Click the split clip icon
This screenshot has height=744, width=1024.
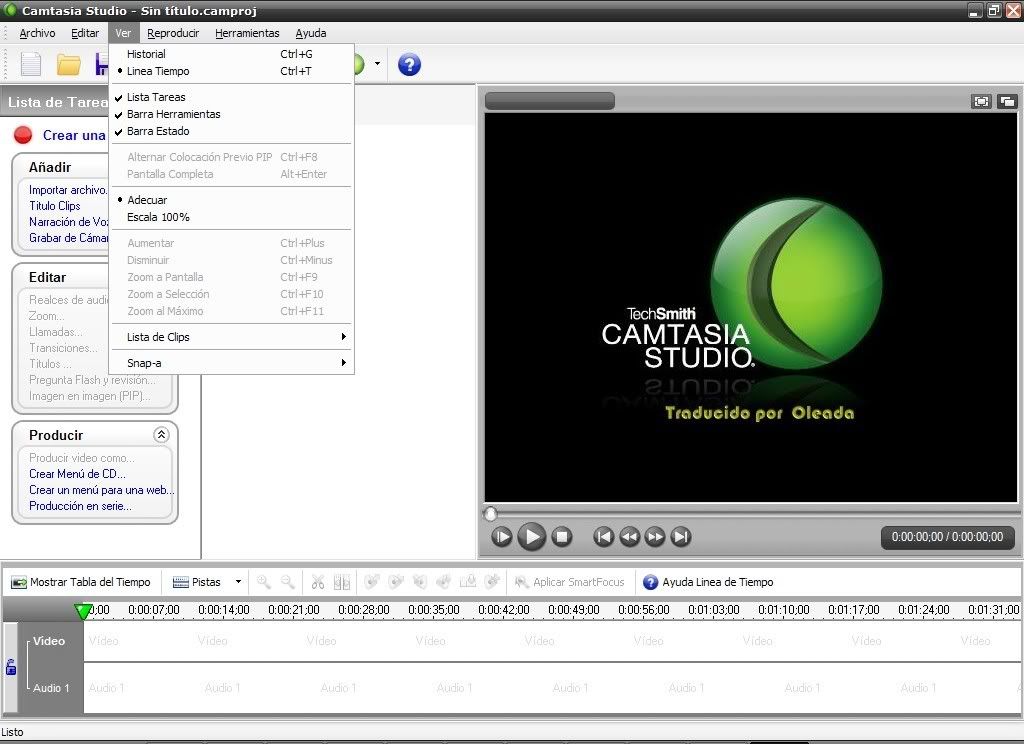coord(342,582)
